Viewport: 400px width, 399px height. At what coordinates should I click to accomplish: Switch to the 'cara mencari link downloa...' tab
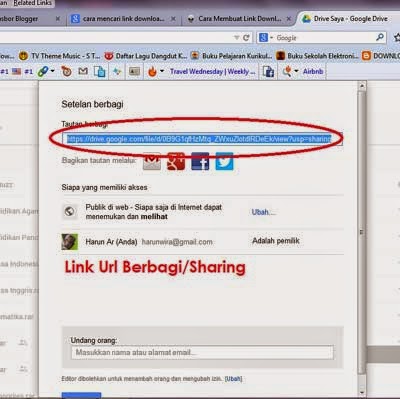tap(123, 19)
